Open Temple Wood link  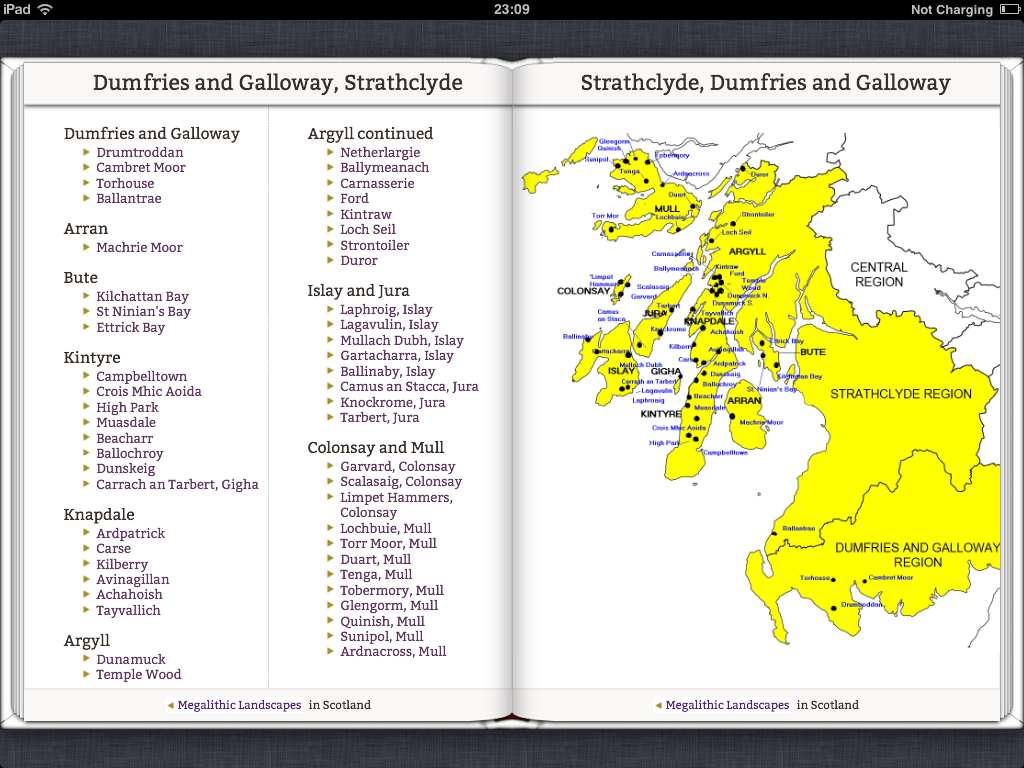pyautogui.click(x=138, y=675)
